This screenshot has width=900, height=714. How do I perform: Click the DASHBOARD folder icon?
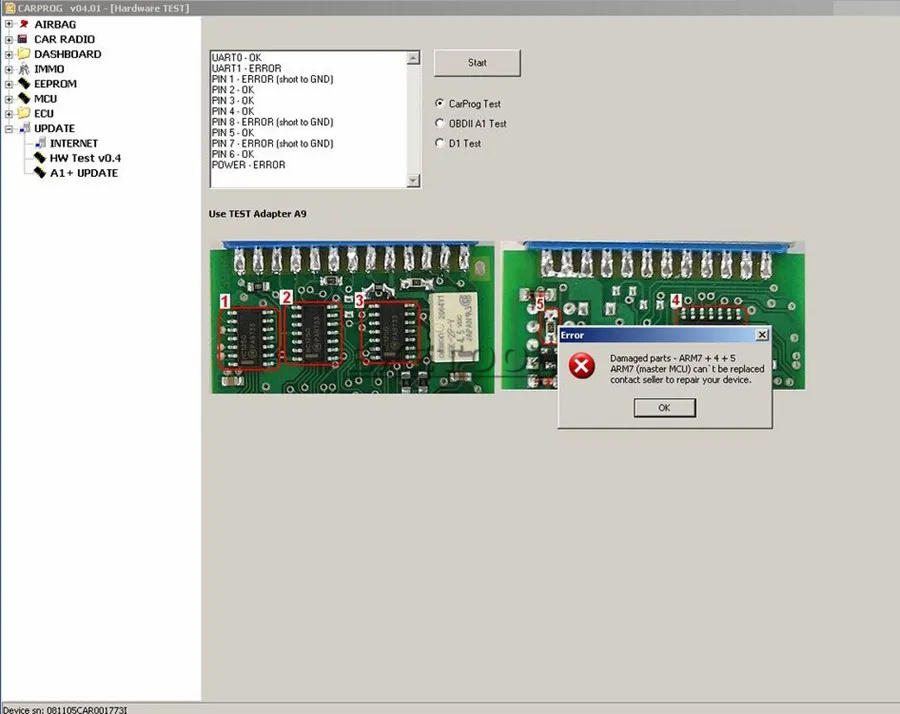(x=24, y=54)
